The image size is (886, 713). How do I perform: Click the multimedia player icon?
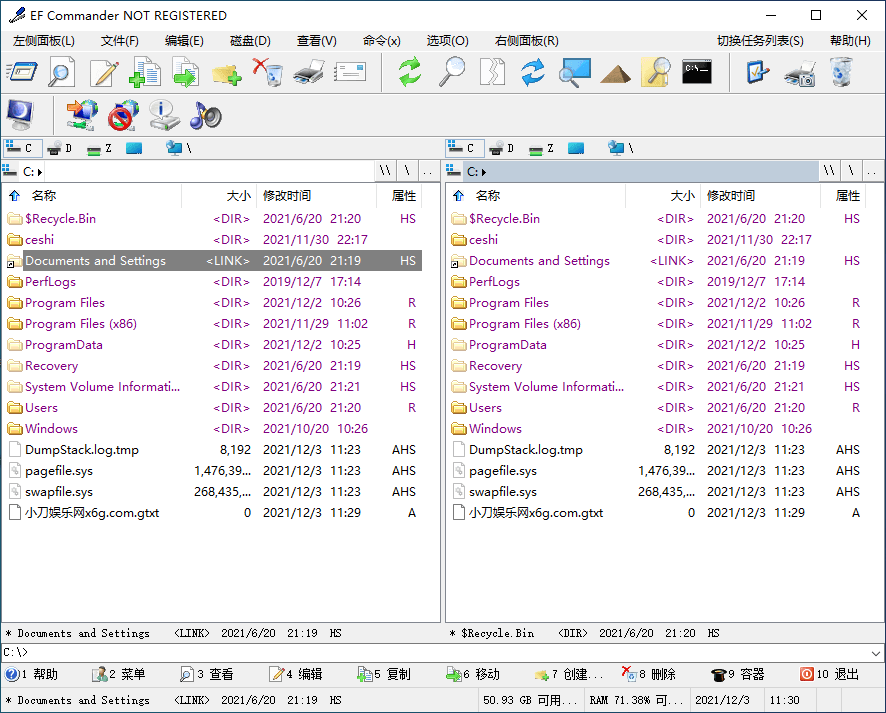pos(204,115)
